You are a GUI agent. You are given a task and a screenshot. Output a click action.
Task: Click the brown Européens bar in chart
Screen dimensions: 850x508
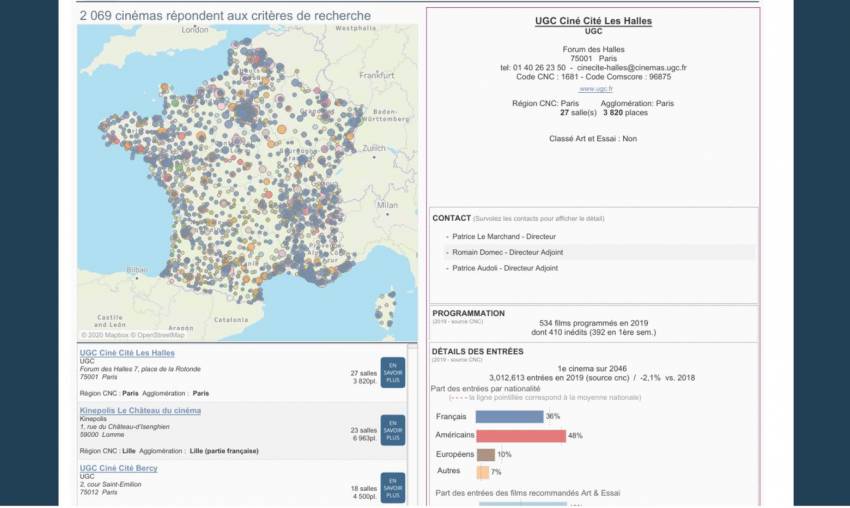(484, 454)
